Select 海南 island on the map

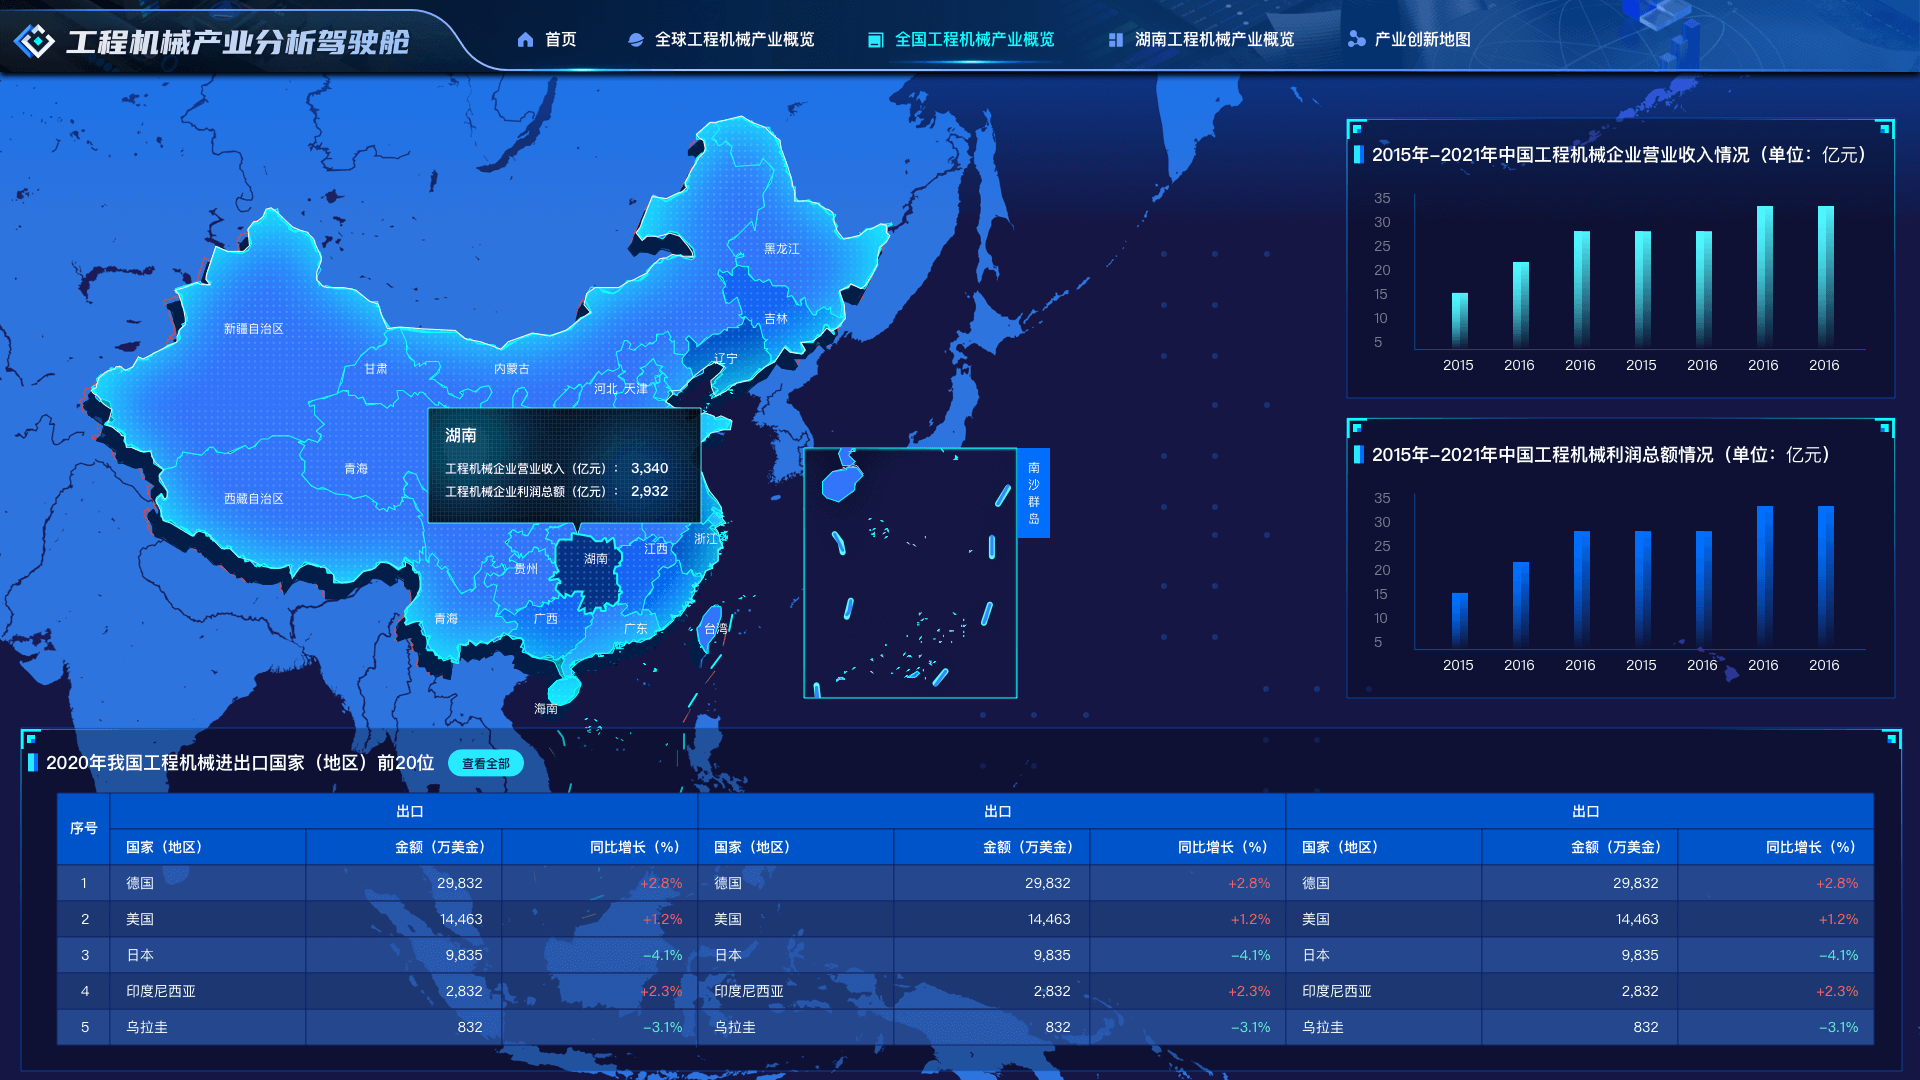click(564, 690)
